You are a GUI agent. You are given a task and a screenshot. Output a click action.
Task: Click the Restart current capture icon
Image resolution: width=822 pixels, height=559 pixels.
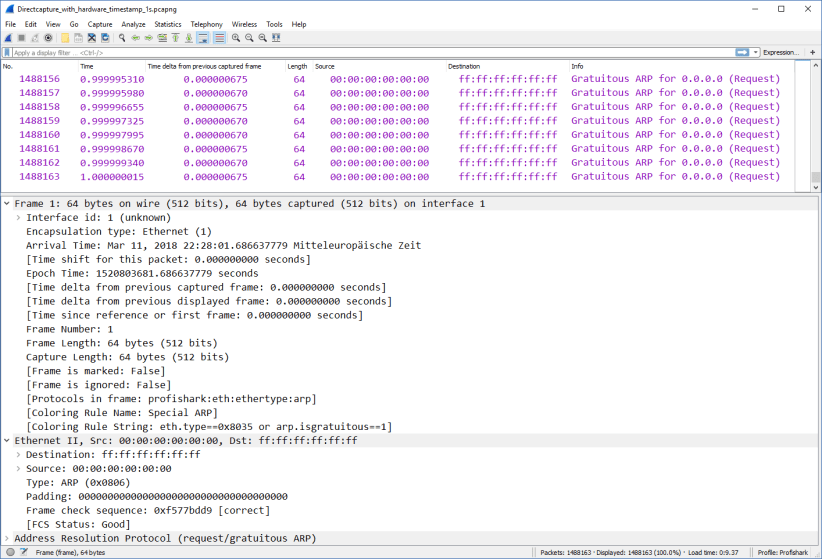pos(35,38)
